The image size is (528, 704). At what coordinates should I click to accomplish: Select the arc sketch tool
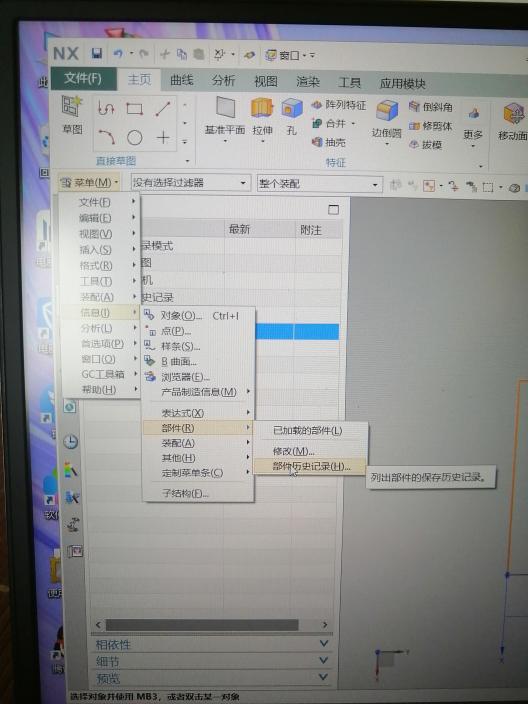pyautogui.click(x=107, y=136)
